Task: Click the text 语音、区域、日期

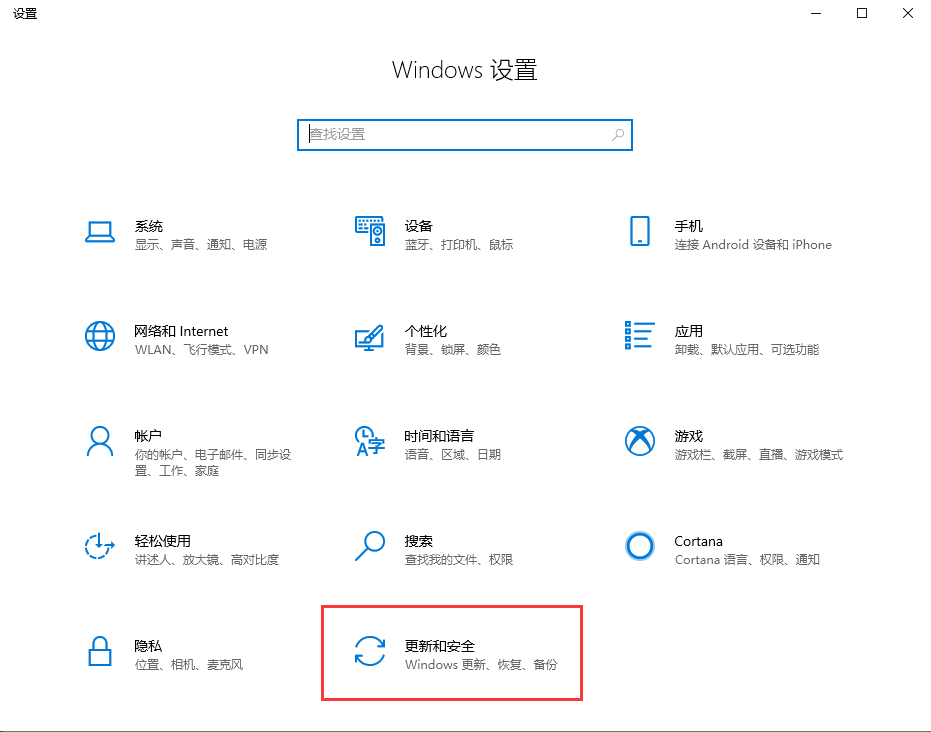Action: point(452,455)
